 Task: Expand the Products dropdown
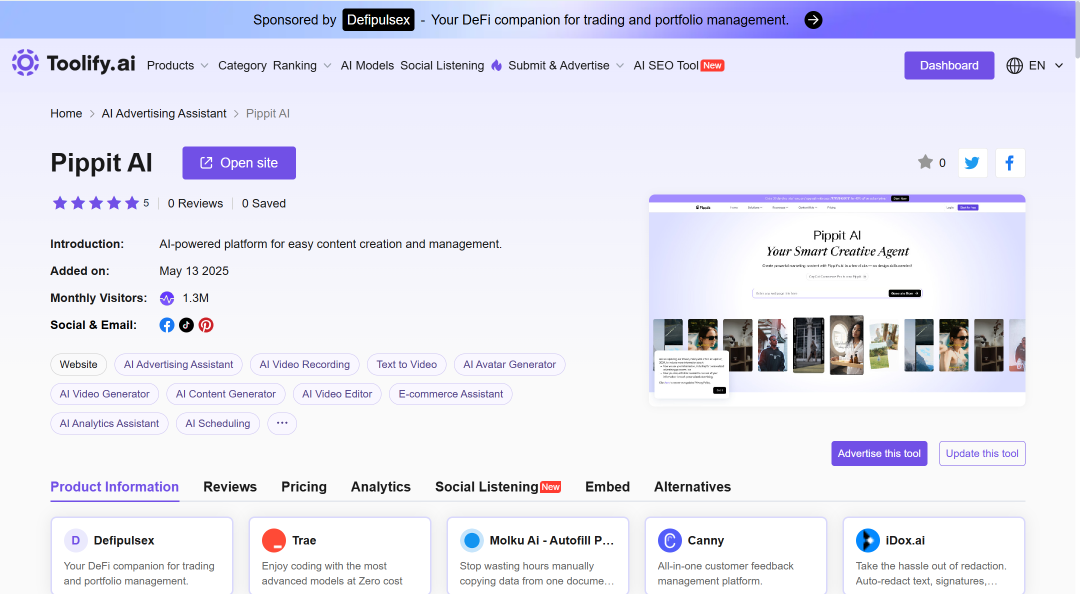178,65
